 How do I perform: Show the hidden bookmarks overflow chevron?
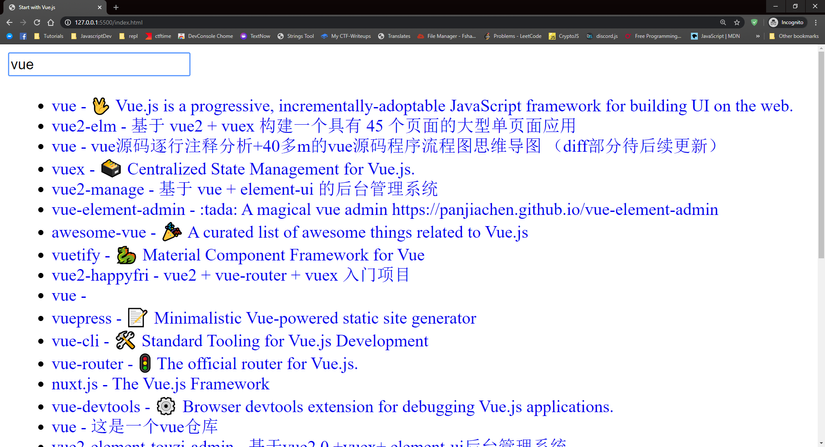[x=758, y=36]
